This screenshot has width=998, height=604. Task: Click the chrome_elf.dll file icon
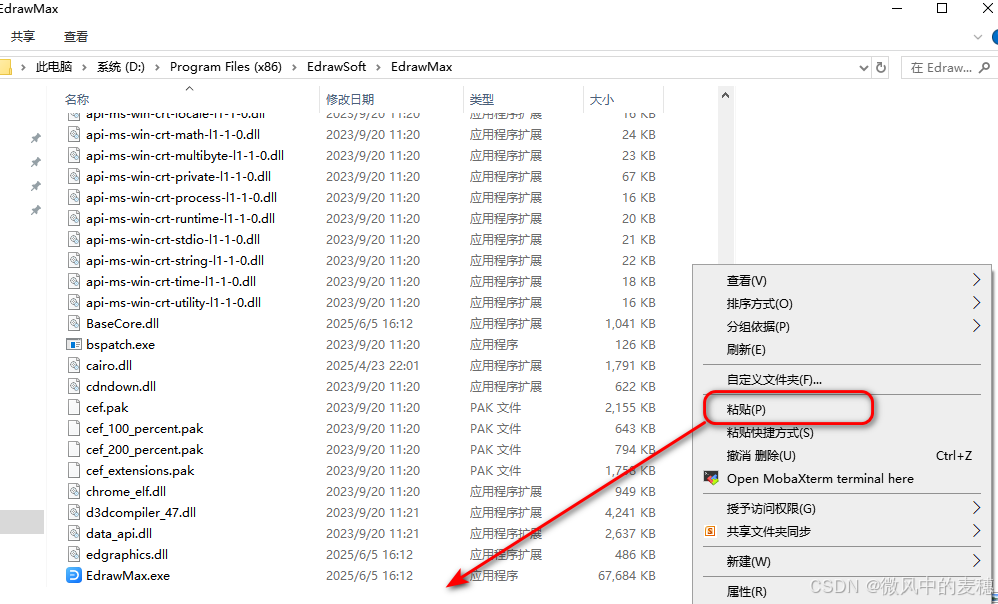(x=74, y=491)
